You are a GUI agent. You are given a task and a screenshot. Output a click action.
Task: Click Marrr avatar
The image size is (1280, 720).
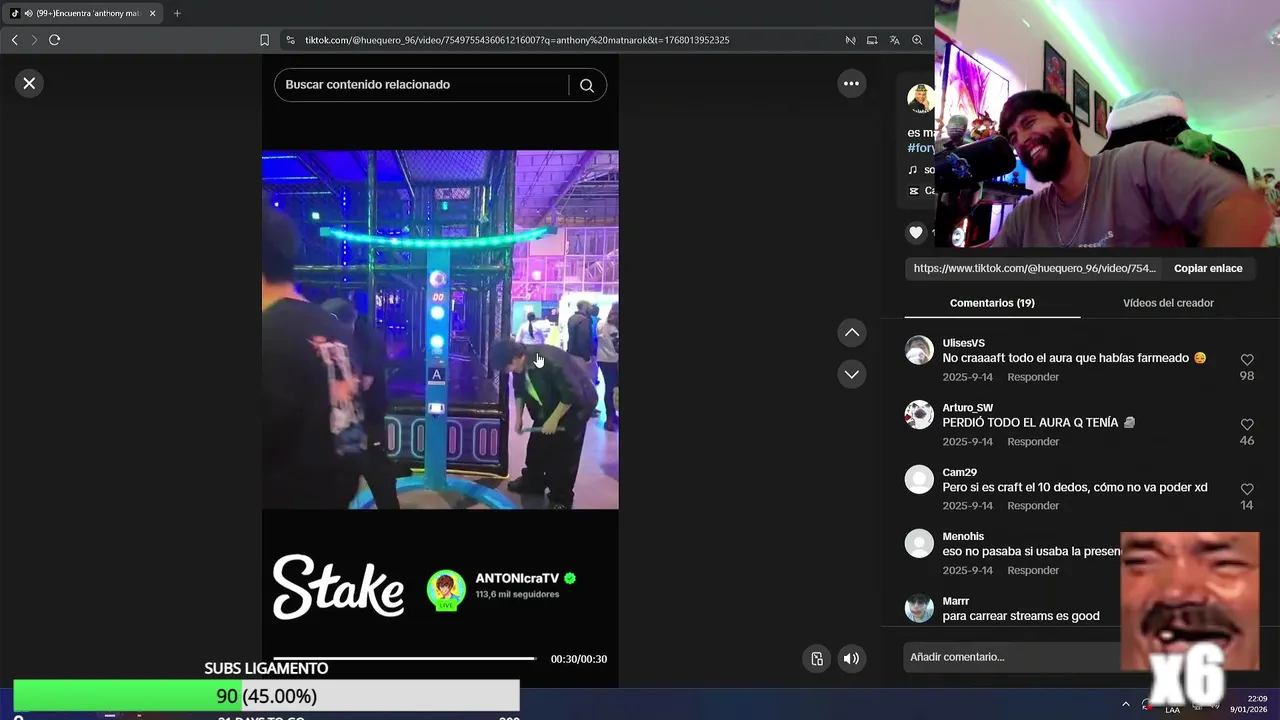click(919, 608)
